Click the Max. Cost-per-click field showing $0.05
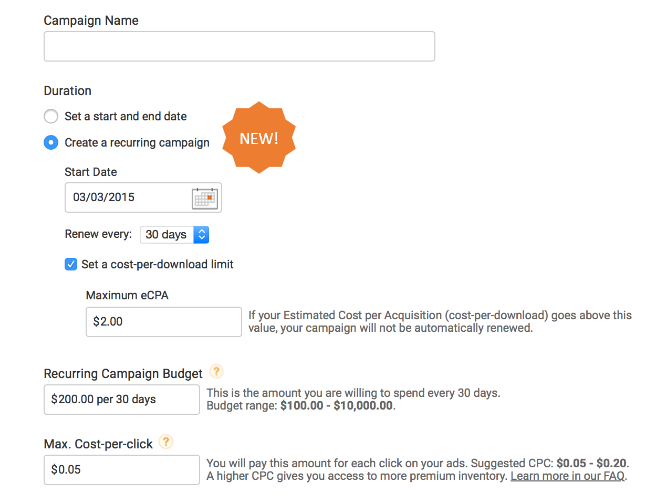 pos(121,469)
